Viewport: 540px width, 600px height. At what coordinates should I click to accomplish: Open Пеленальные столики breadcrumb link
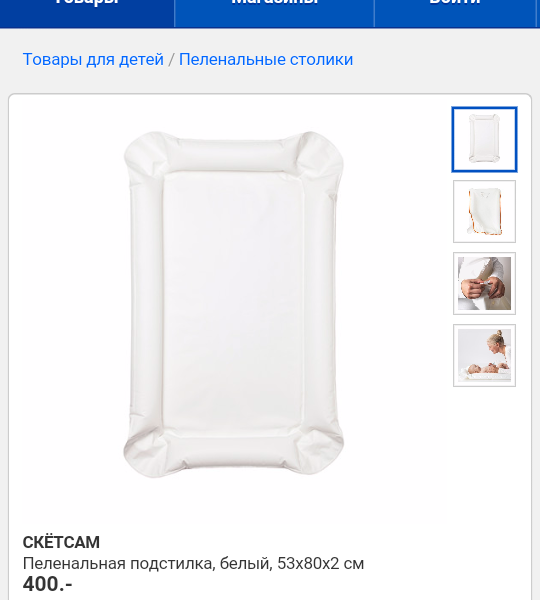[x=266, y=60]
